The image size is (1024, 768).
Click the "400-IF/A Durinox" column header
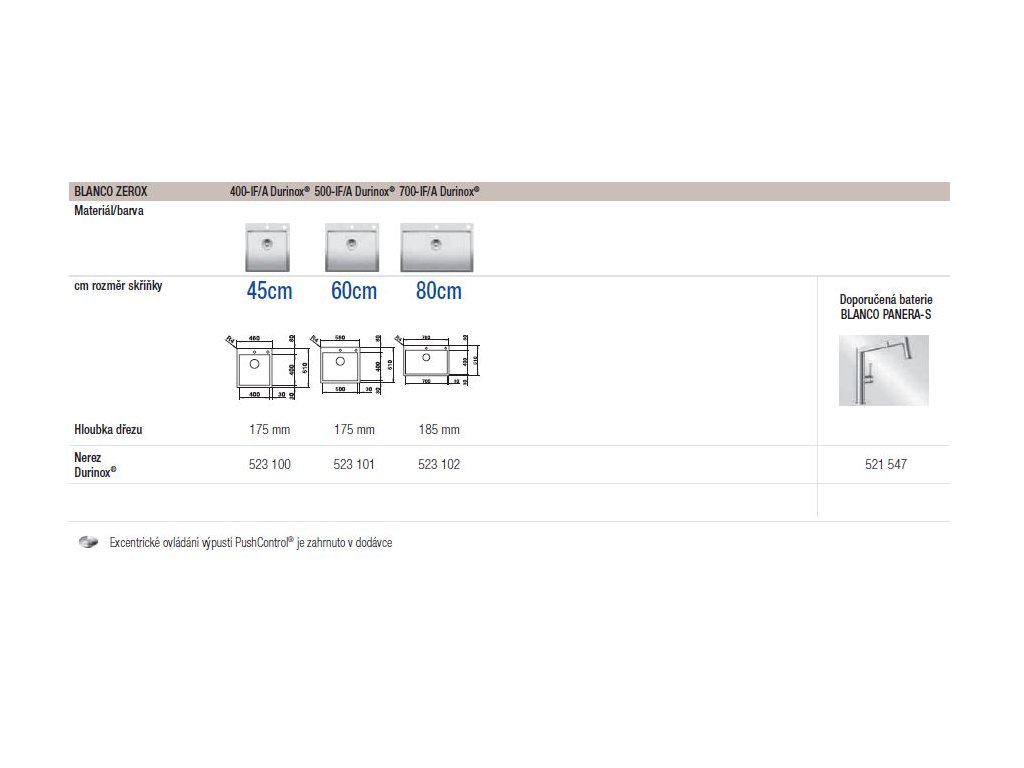coord(269,191)
